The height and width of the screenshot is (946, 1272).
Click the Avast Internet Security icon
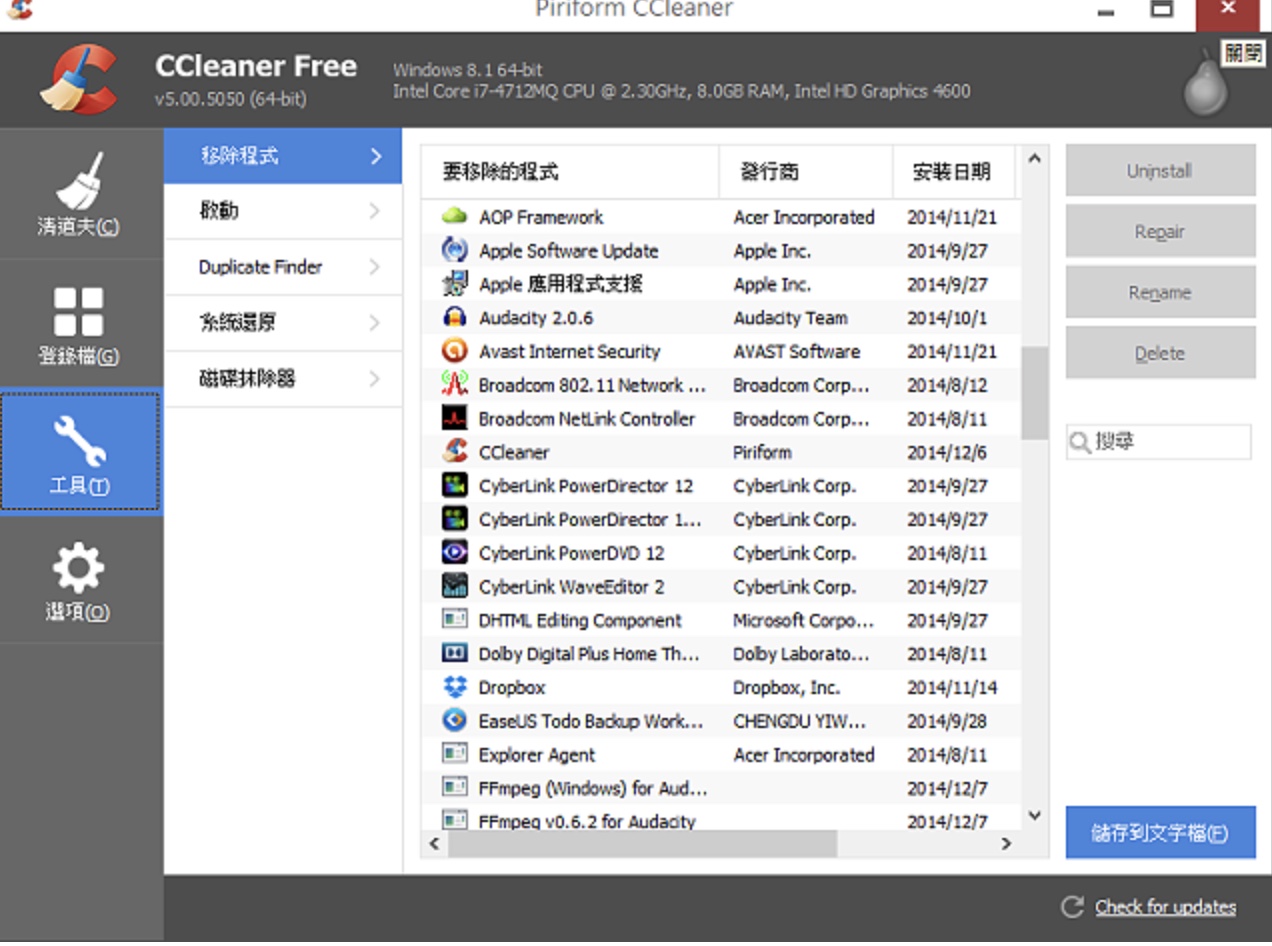(x=455, y=351)
